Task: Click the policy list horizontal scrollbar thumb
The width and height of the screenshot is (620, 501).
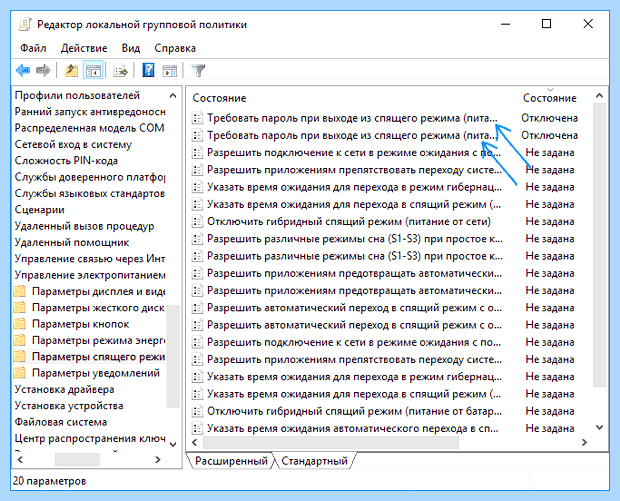Action: (331, 442)
